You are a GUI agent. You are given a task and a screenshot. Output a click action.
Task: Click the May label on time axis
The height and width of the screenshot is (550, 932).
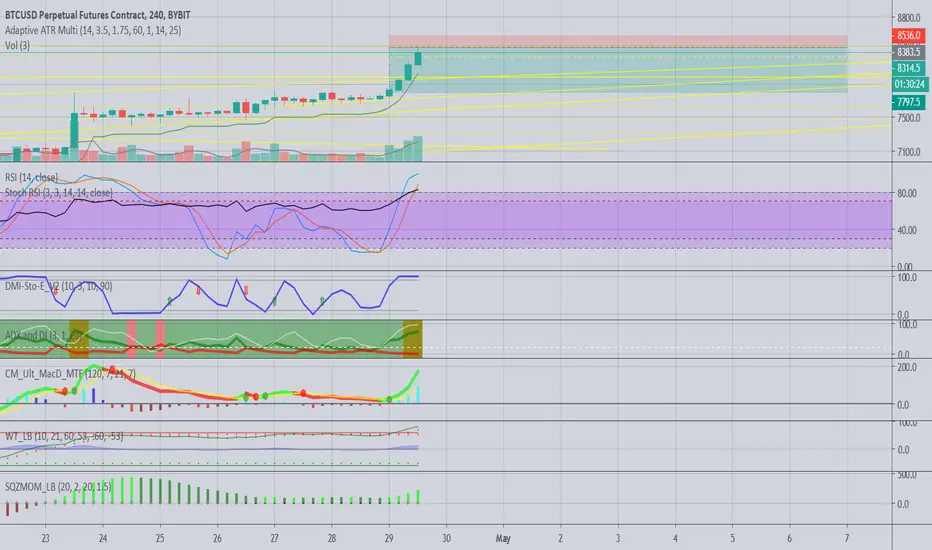click(503, 538)
